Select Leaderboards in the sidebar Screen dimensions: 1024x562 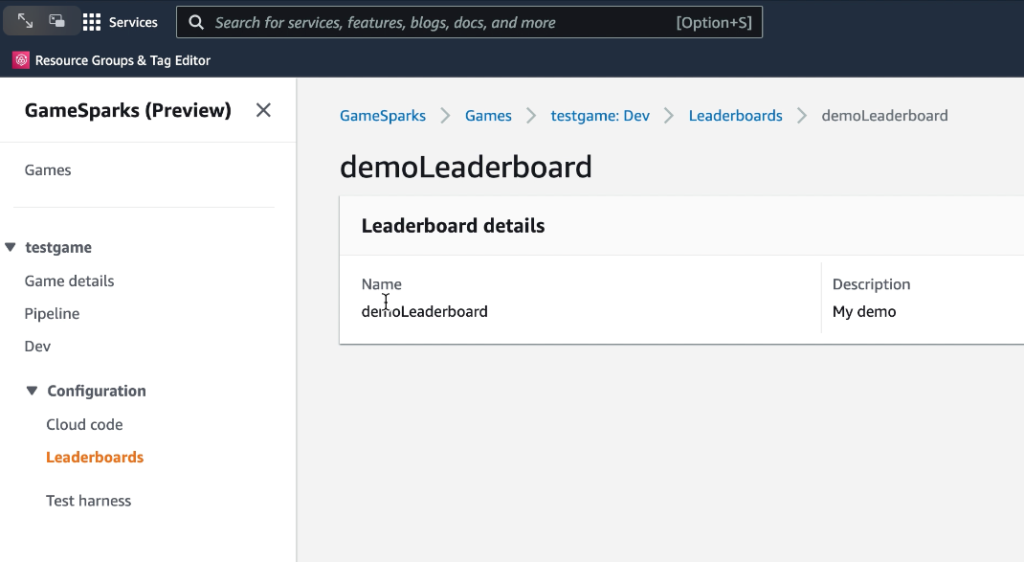click(x=95, y=457)
